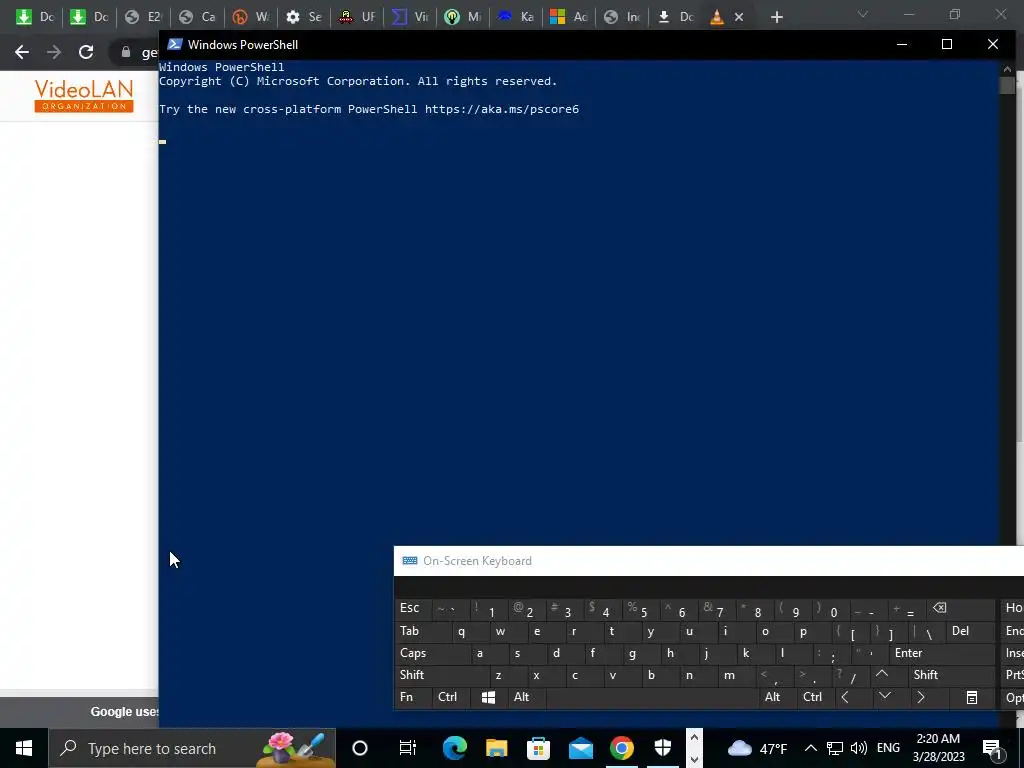1024x768 pixels.
Task: Open Windows Security shield on taskbar
Action: 663,748
